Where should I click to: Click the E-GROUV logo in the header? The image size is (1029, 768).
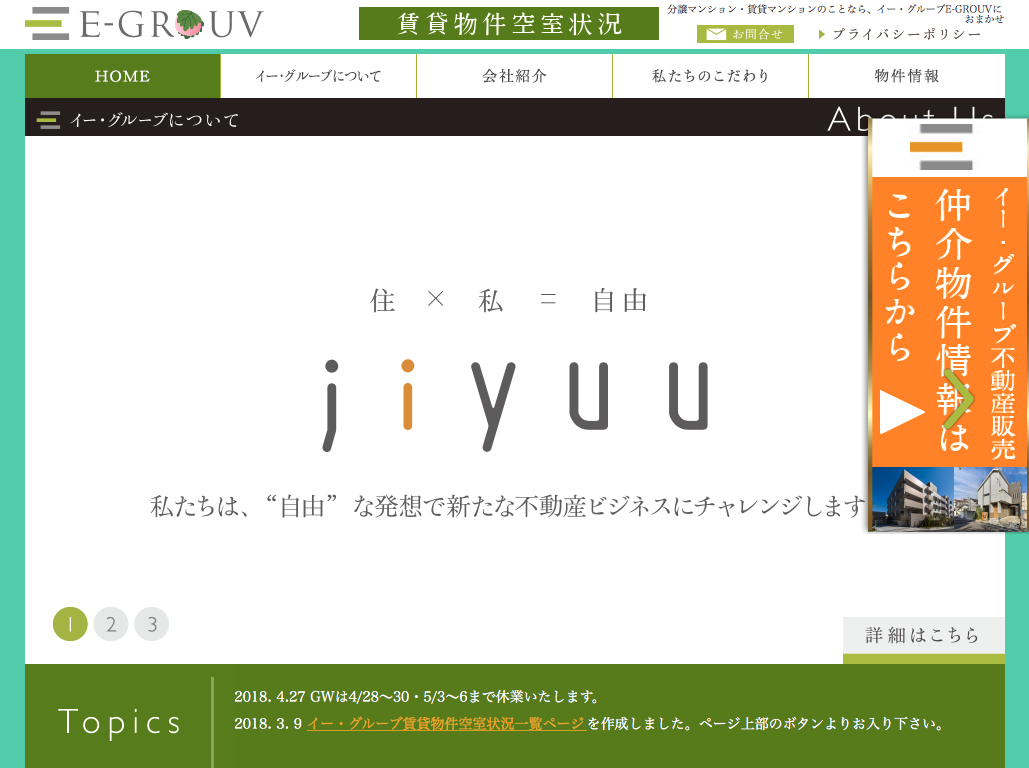point(144,24)
